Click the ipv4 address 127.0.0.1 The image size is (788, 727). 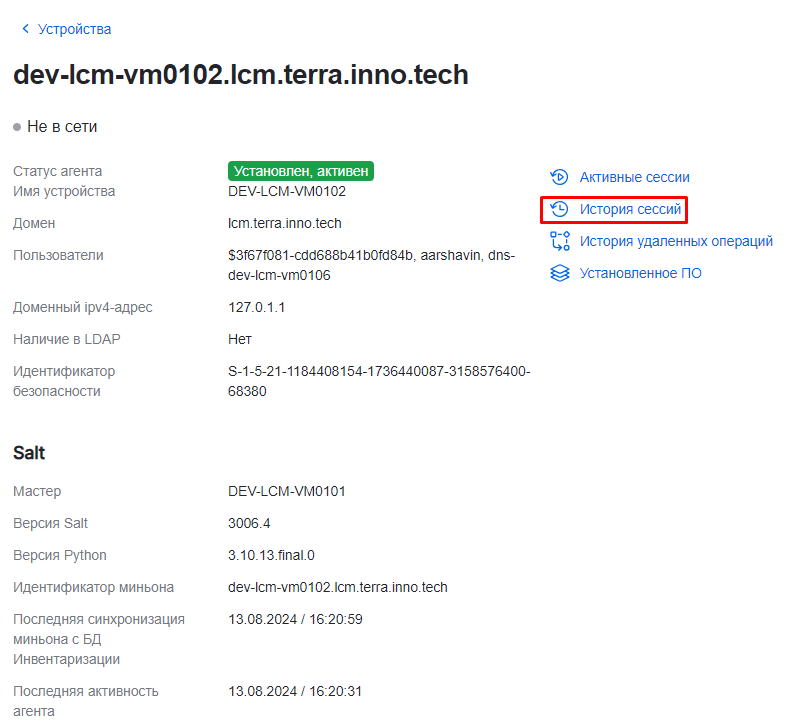(257, 307)
